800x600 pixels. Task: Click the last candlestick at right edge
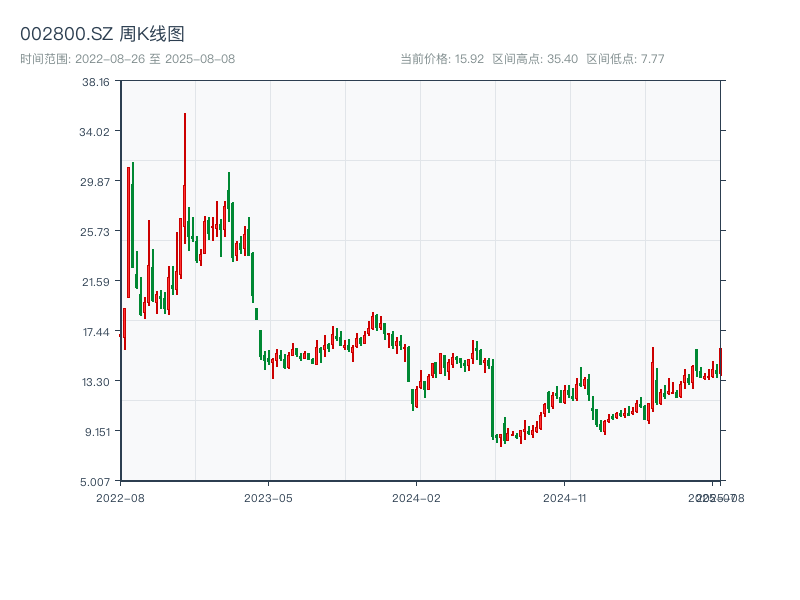pyautogui.click(x=719, y=361)
